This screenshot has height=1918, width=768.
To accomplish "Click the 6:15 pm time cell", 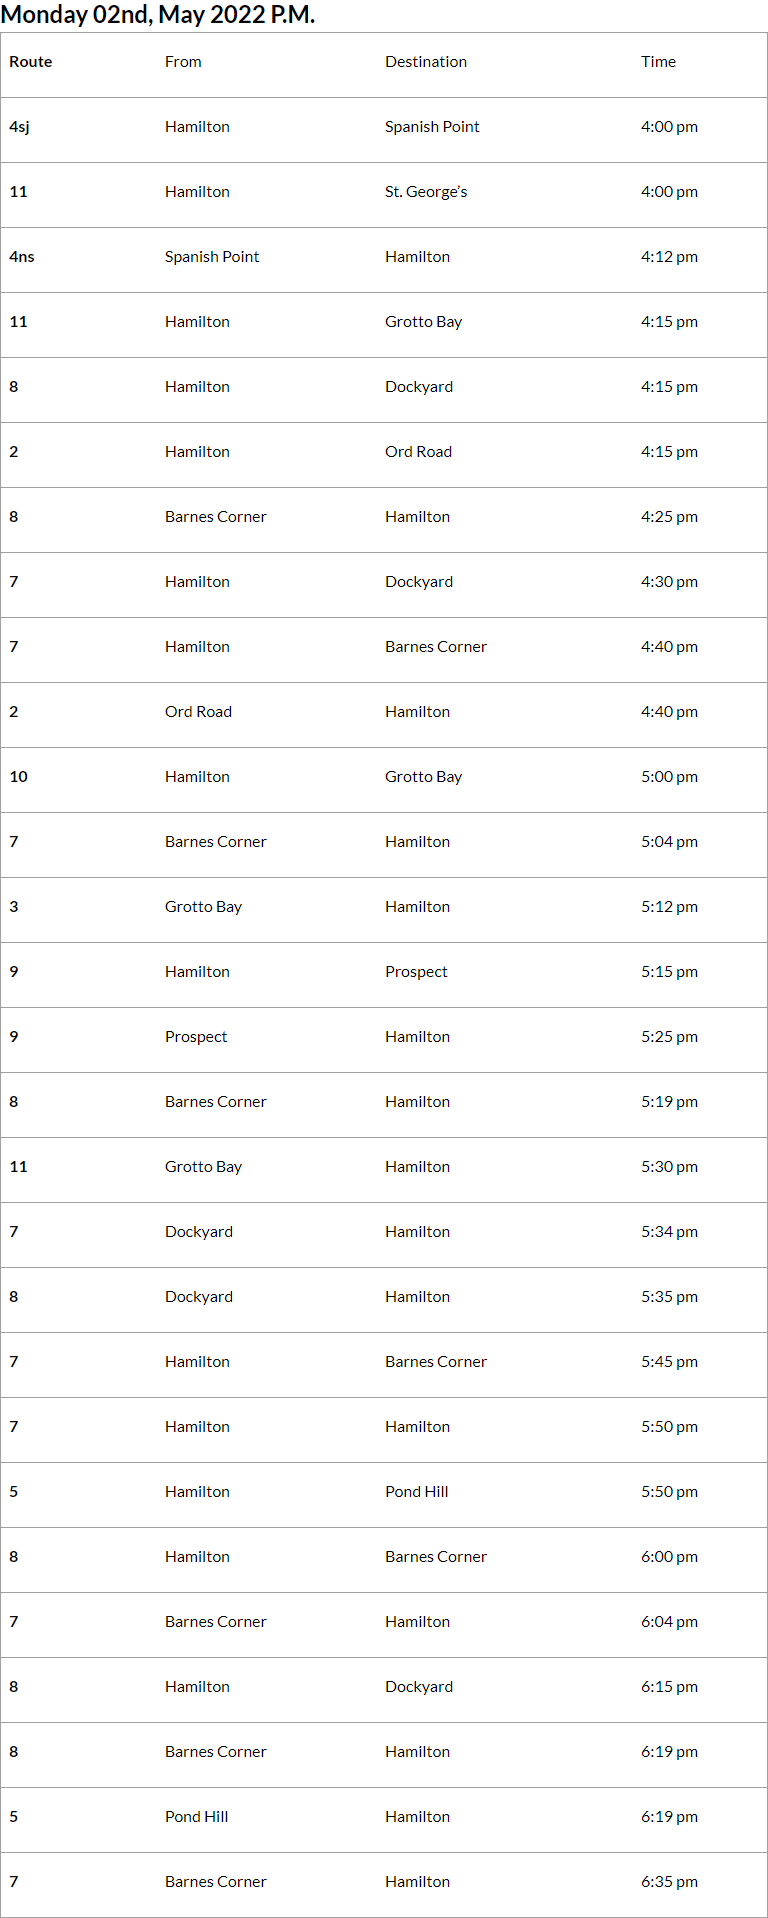I will coord(669,1687).
